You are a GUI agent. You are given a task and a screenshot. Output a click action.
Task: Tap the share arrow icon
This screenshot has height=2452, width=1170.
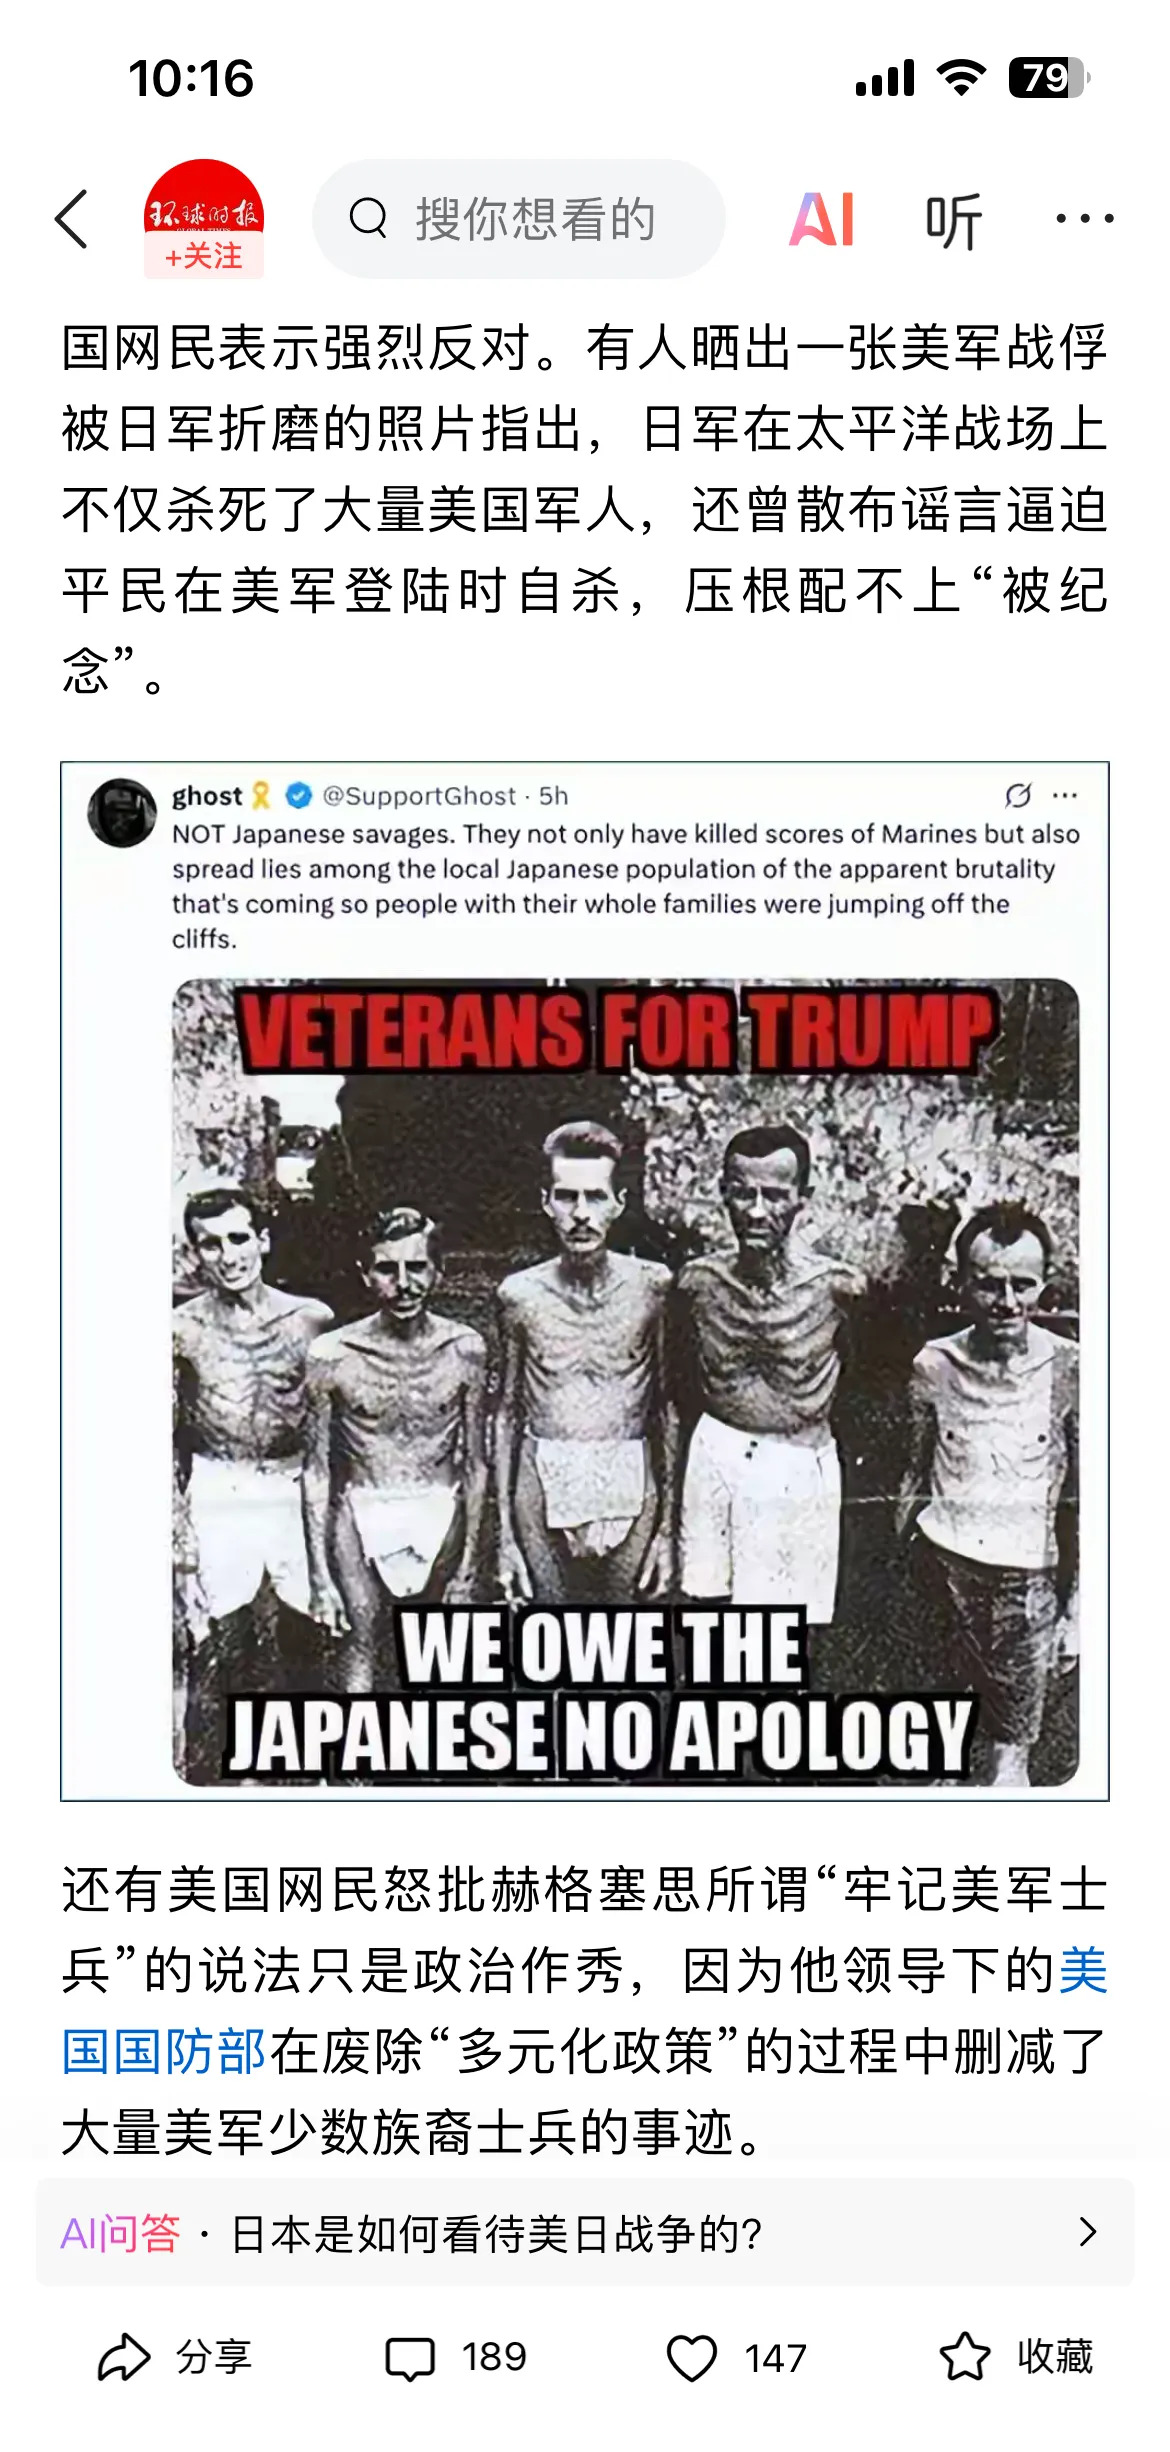coord(124,2357)
